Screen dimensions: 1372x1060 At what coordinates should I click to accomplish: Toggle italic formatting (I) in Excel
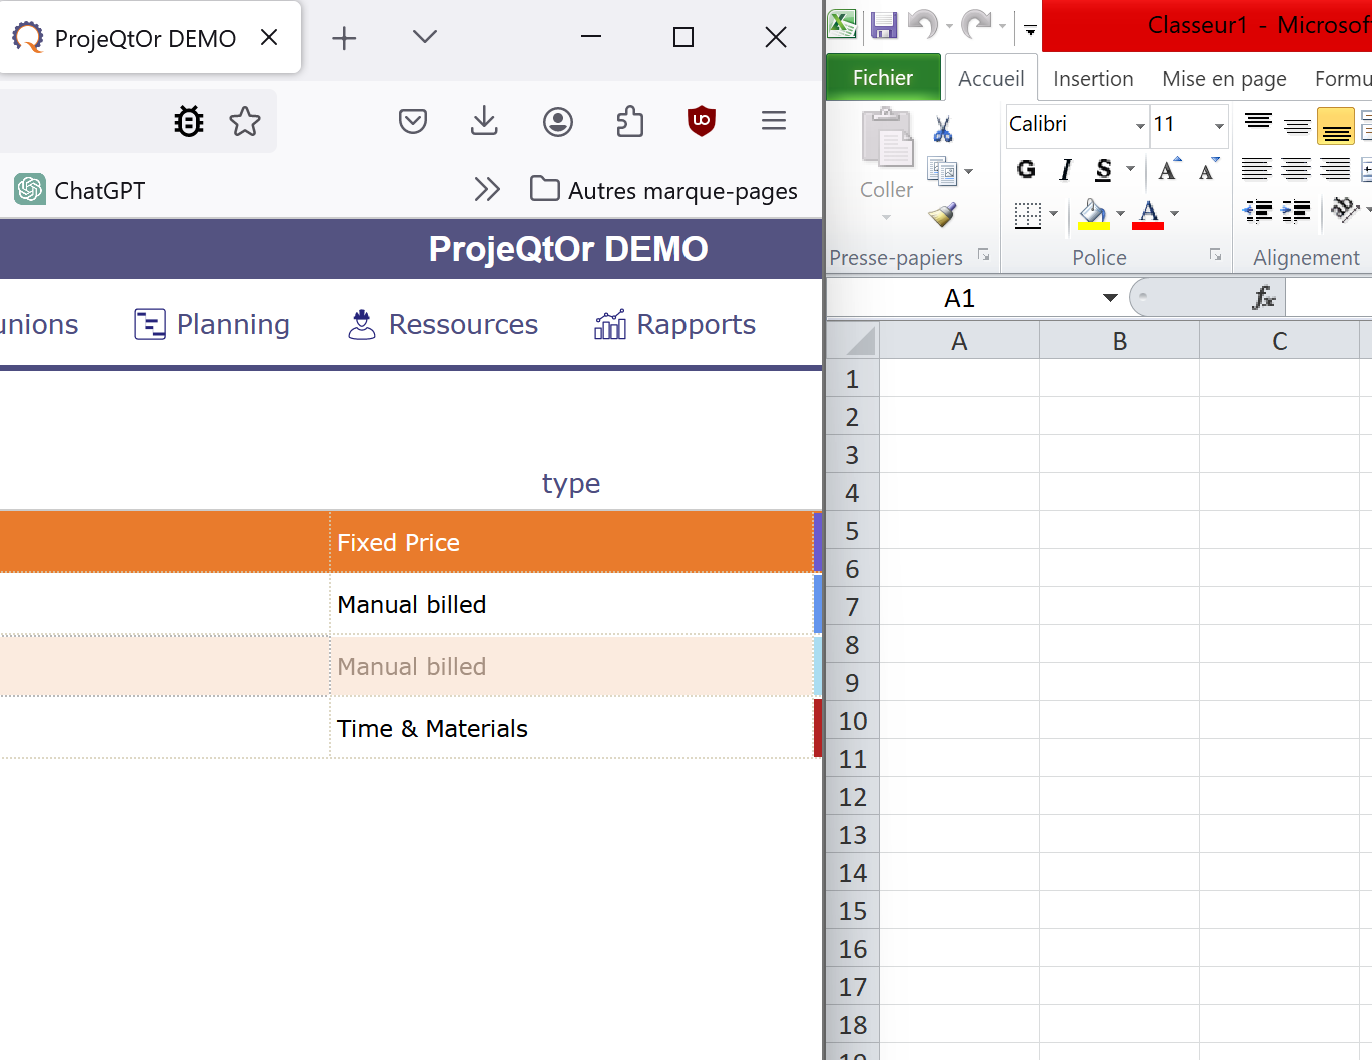click(x=1066, y=170)
